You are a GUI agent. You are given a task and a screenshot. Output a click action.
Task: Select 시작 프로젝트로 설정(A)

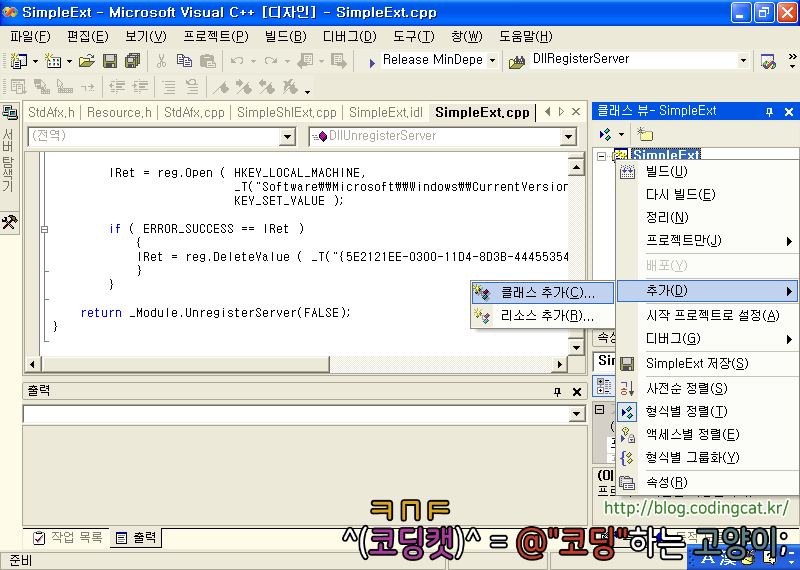(x=708, y=315)
